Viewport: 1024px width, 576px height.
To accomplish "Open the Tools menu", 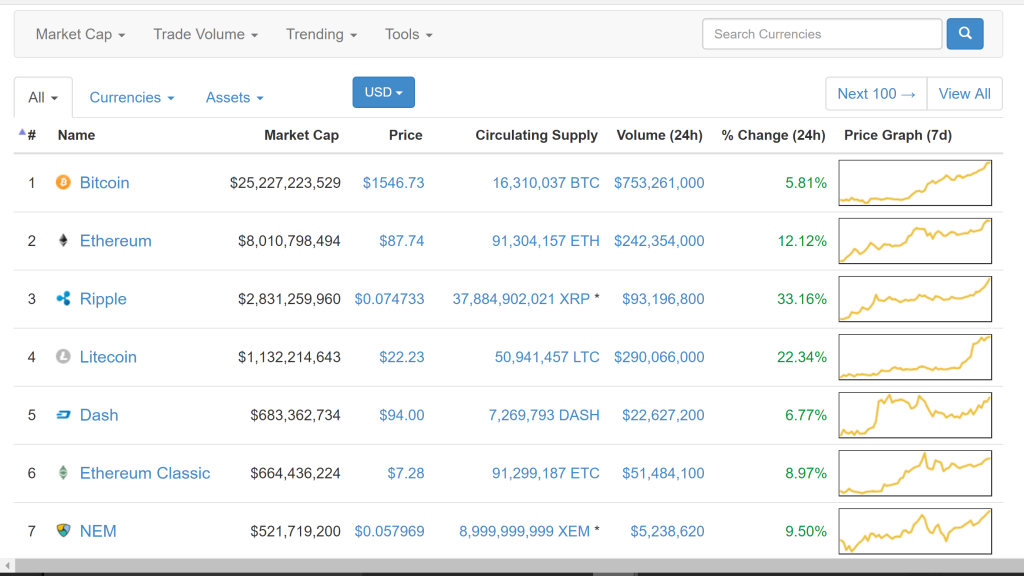I will click(x=409, y=35).
